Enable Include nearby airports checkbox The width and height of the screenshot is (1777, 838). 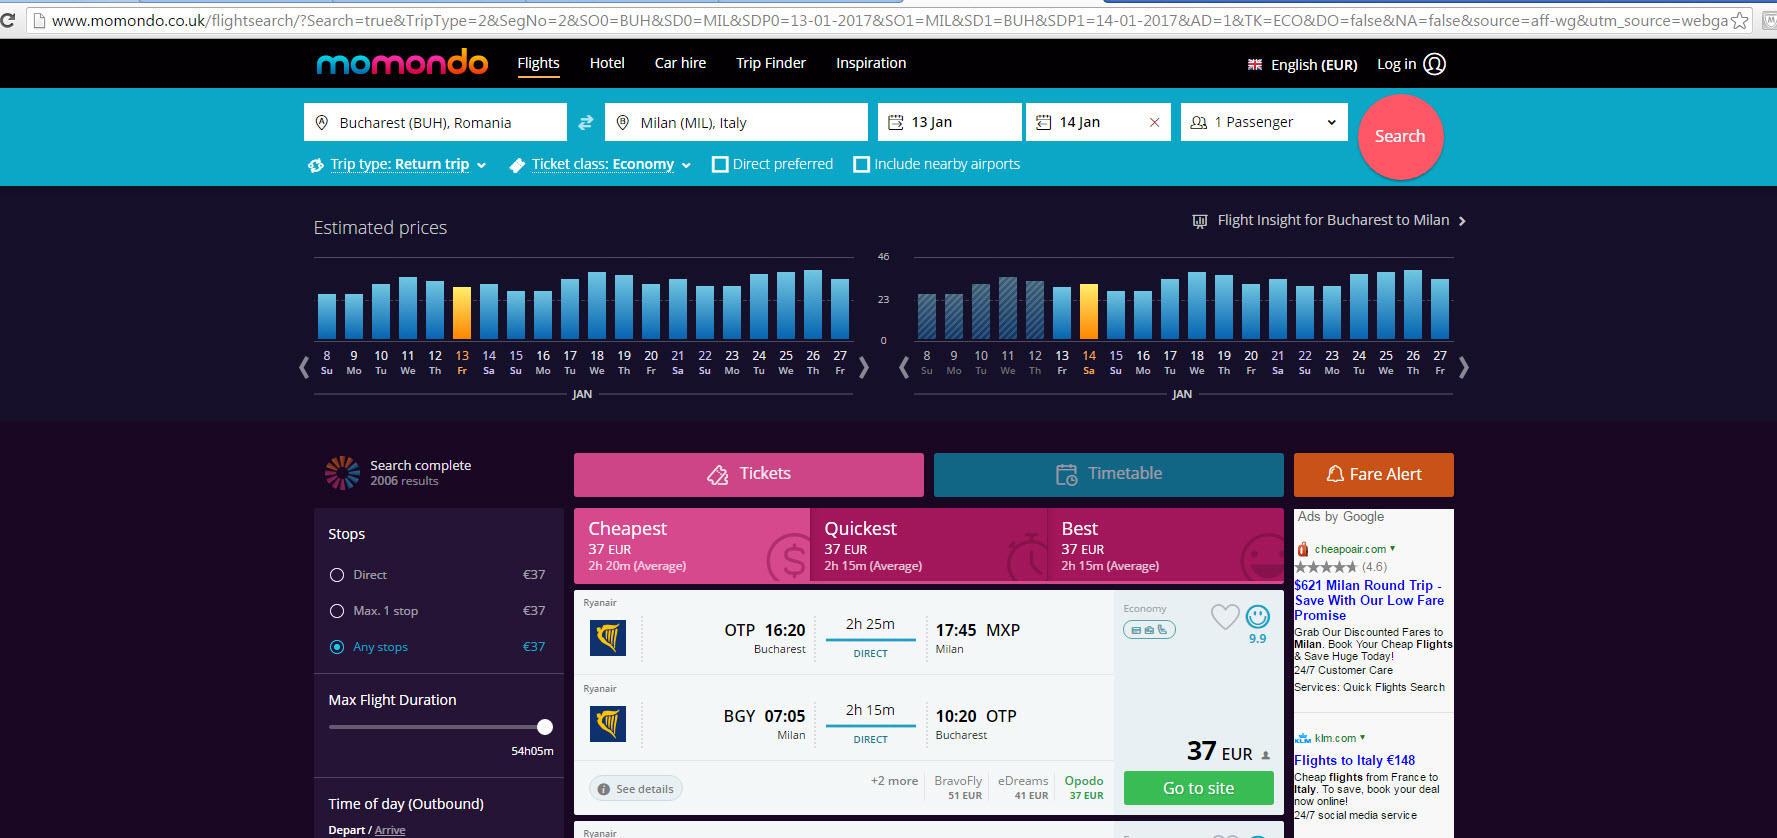click(x=861, y=164)
